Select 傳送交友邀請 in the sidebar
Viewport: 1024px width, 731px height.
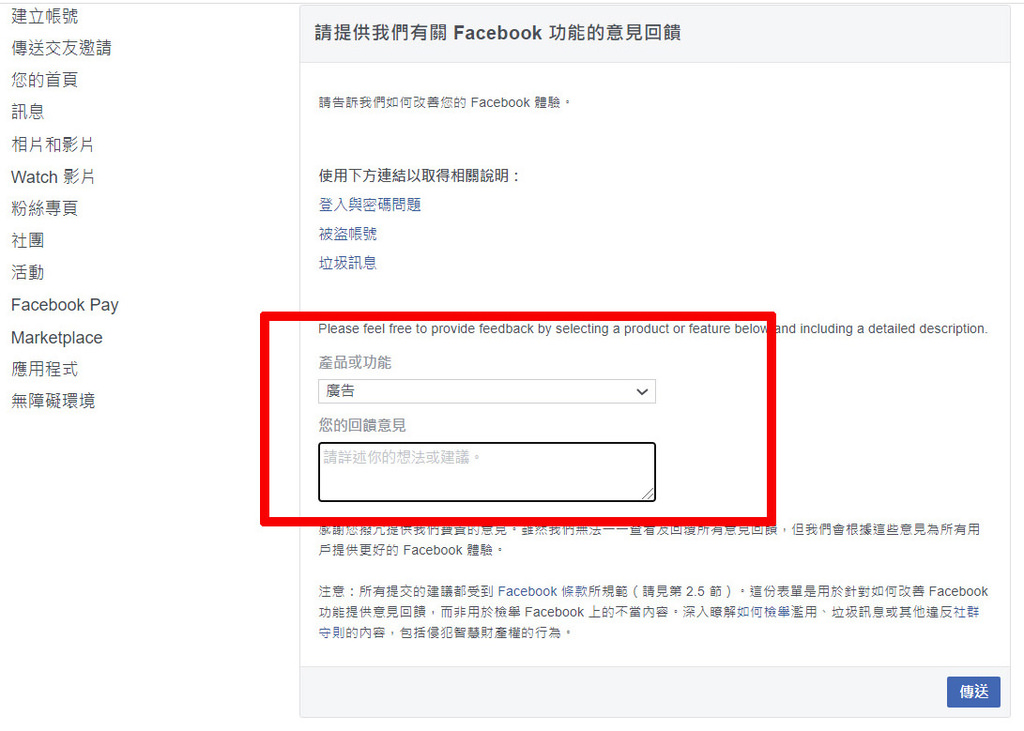[x=61, y=48]
